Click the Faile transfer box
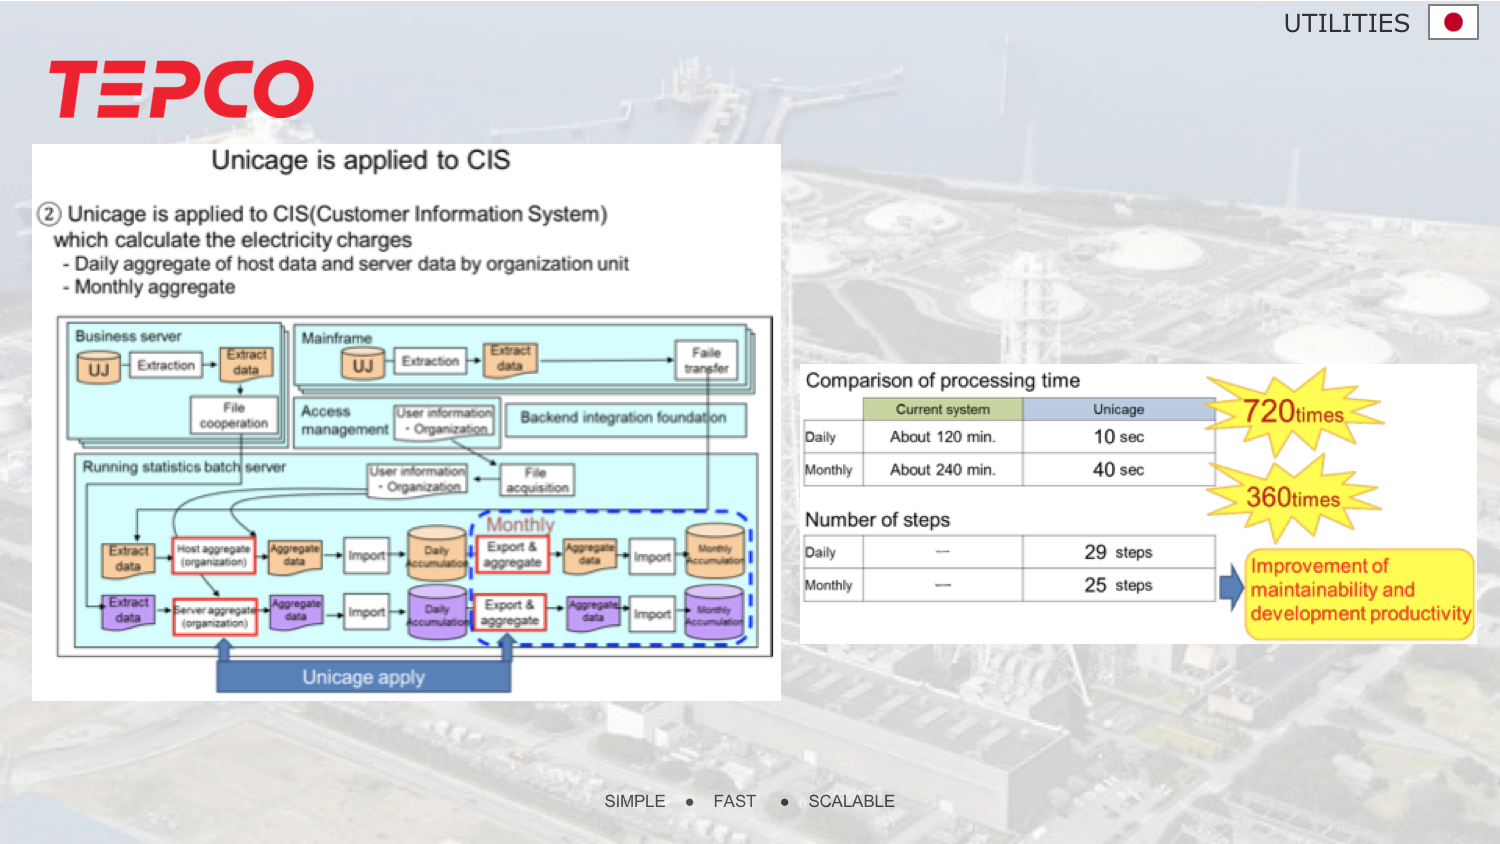 tap(706, 360)
